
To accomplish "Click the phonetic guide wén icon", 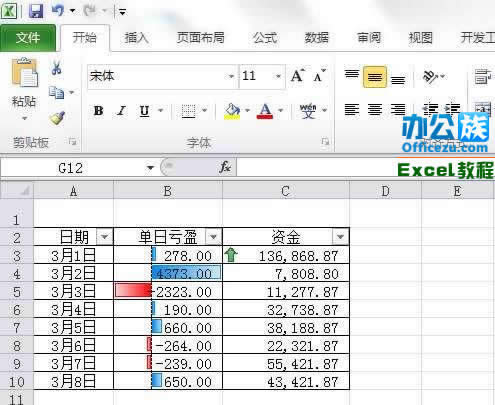I will click(308, 111).
